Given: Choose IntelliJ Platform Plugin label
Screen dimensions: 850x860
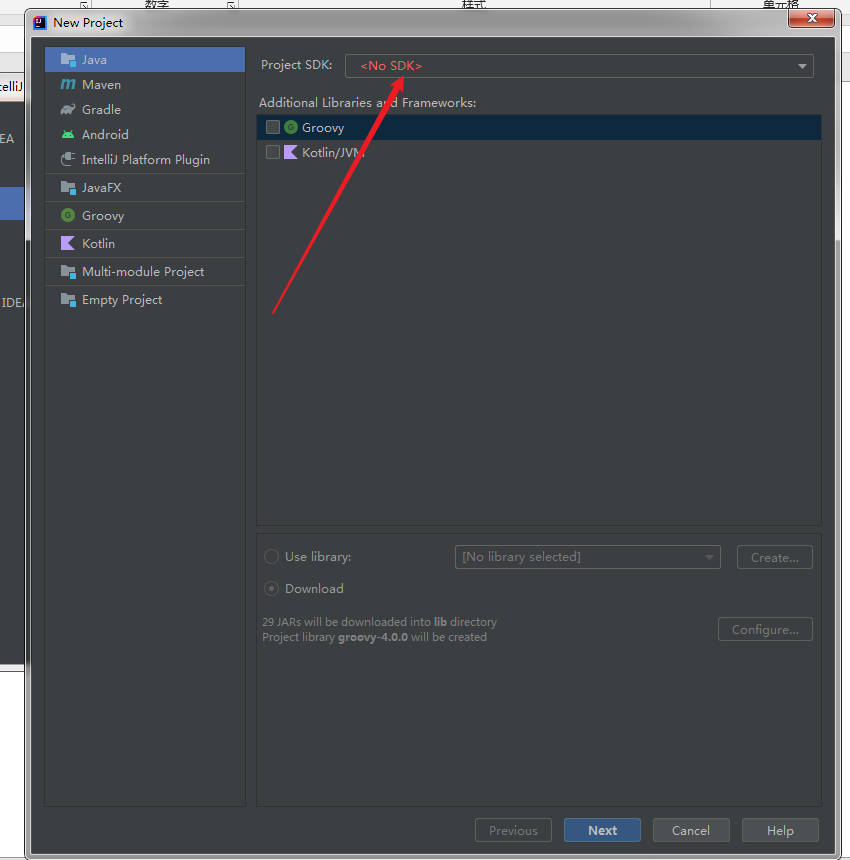Looking at the screenshot, I should 146,160.
